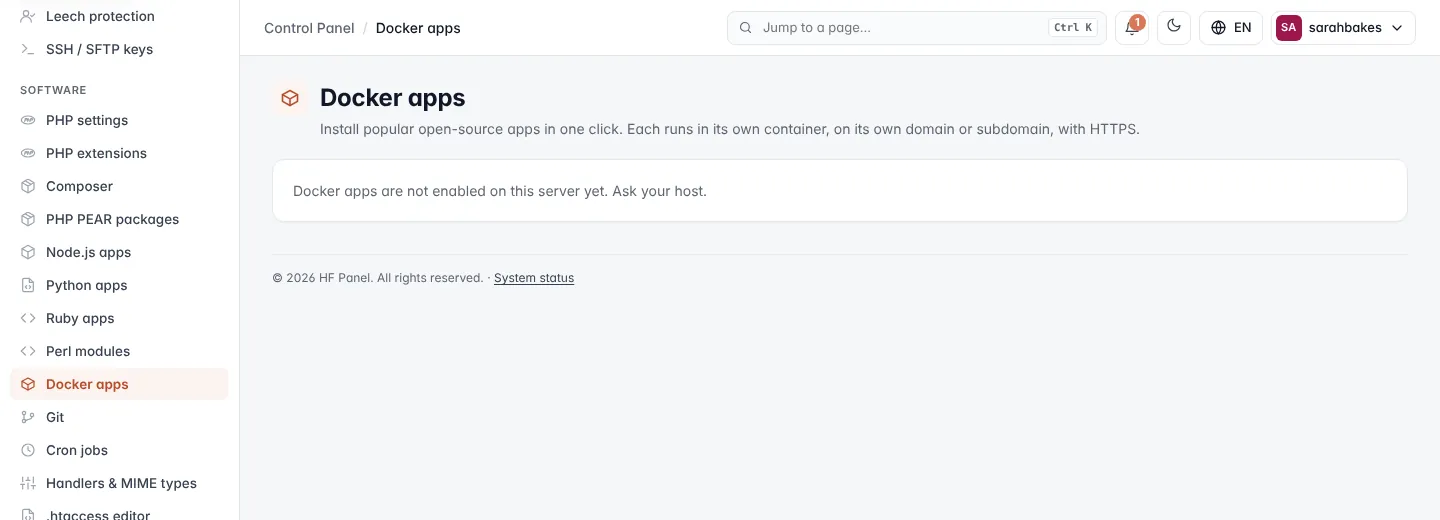The height and width of the screenshot is (520, 1440).
Task: Click the Docker apps page title
Action: pyautogui.click(x=393, y=98)
